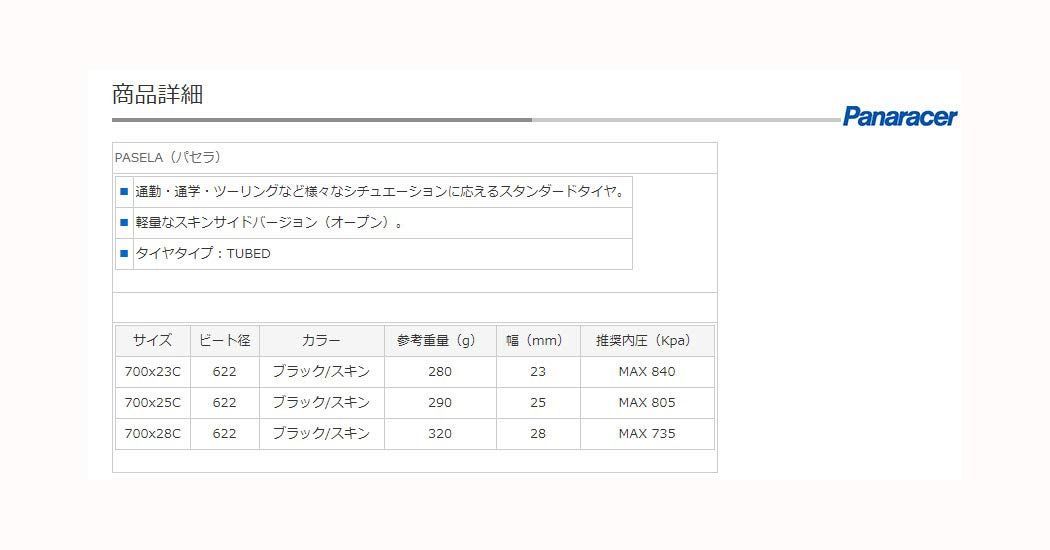Click the カラー column header

tap(321, 340)
